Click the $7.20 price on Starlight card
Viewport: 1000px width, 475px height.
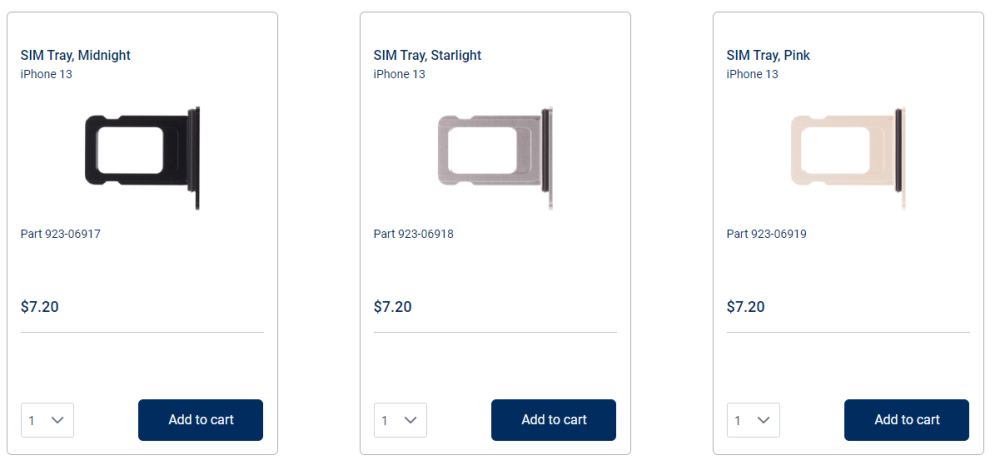pos(393,307)
